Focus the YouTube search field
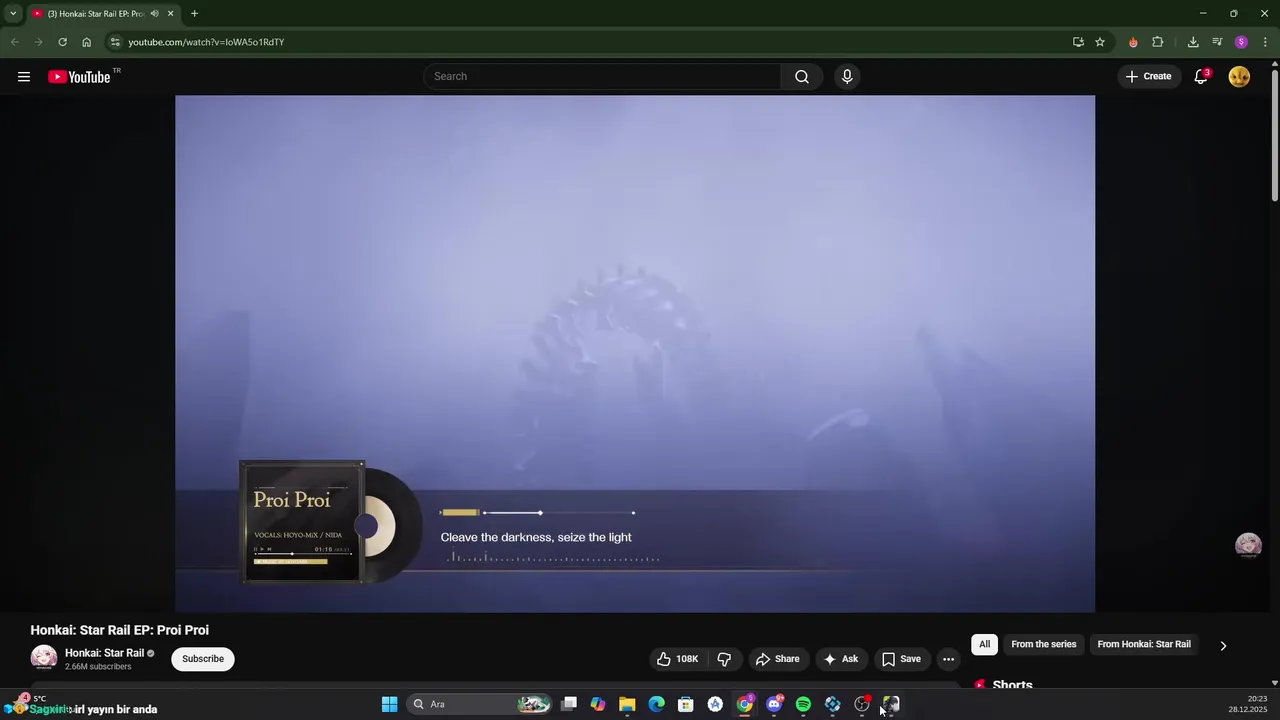 pyautogui.click(x=603, y=77)
